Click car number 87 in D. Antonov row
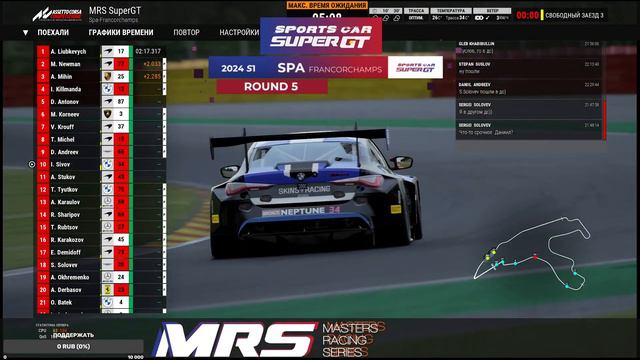This screenshot has width=640, height=360. (121, 102)
